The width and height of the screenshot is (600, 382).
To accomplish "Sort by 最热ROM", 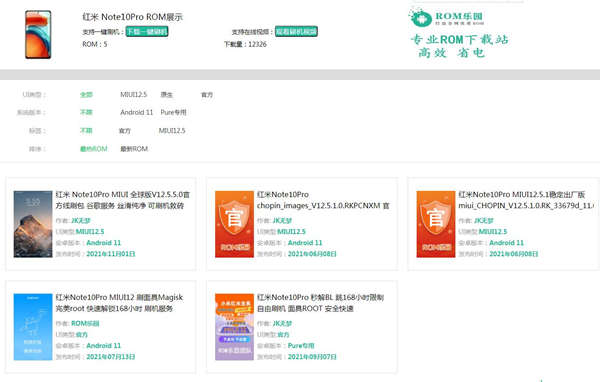I will tap(93, 149).
